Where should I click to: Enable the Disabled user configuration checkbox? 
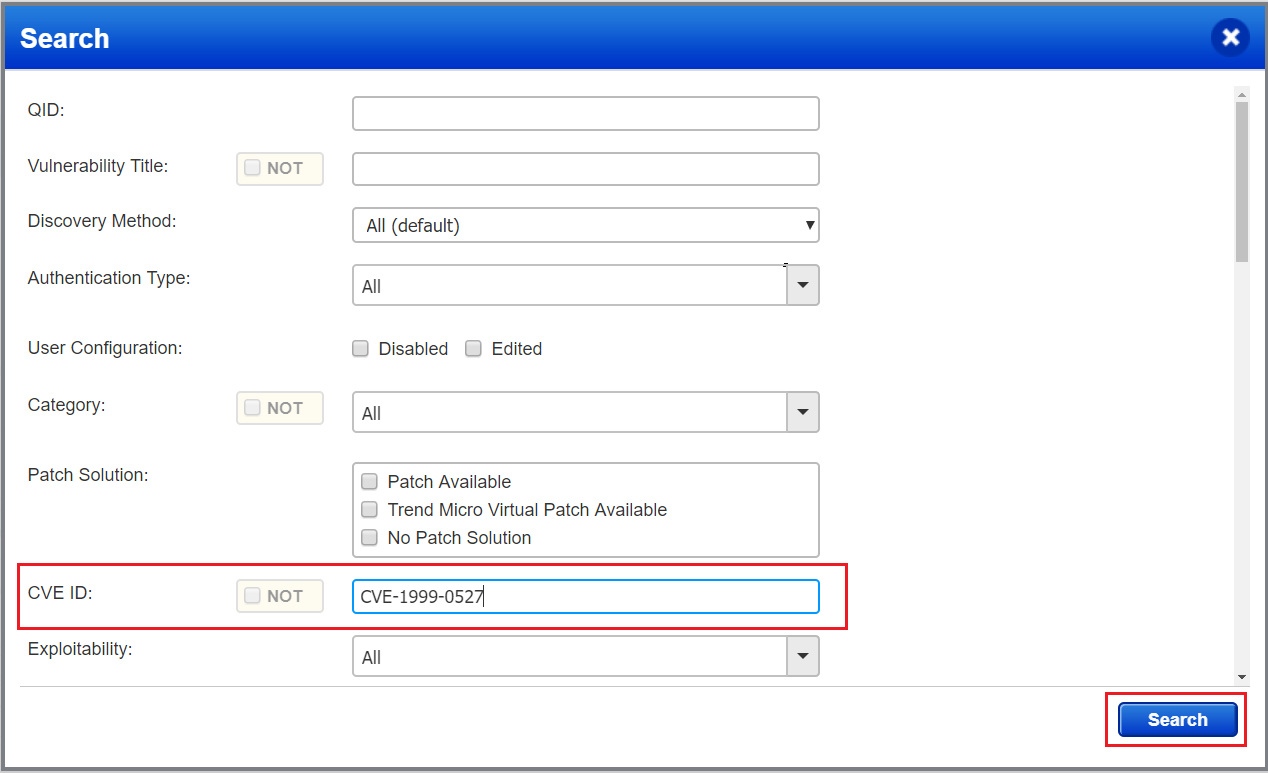point(360,348)
